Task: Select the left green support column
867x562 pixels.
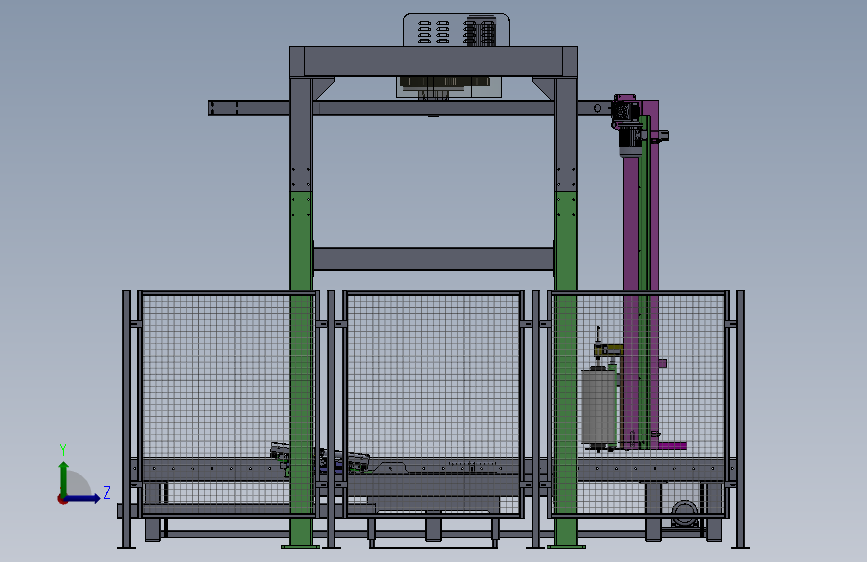Action: pyautogui.click(x=301, y=369)
